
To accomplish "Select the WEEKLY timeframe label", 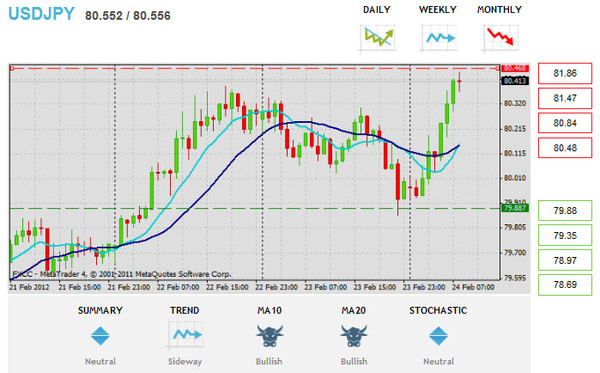I will pyautogui.click(x=438, y=10).
